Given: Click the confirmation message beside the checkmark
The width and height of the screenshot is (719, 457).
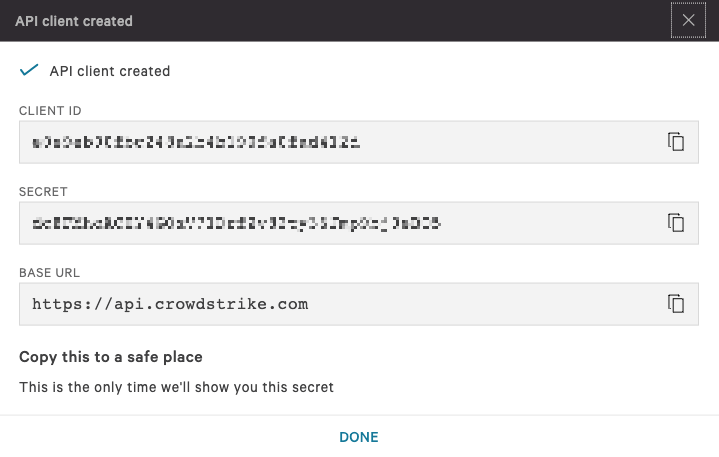Looking at the screenshot, I should tap(110, 71).
